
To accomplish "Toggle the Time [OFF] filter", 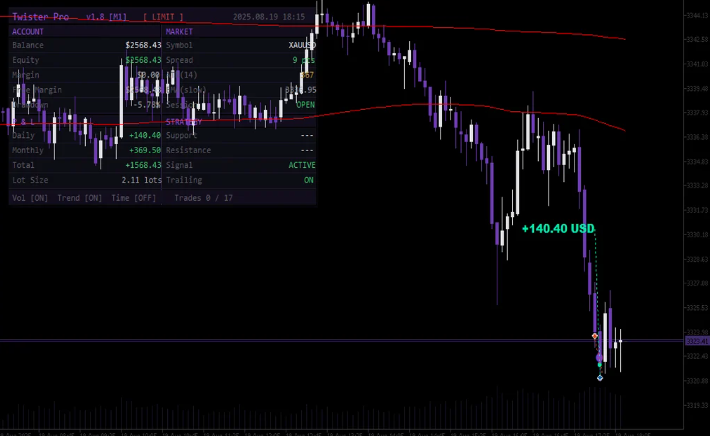I will click(134, 198).
